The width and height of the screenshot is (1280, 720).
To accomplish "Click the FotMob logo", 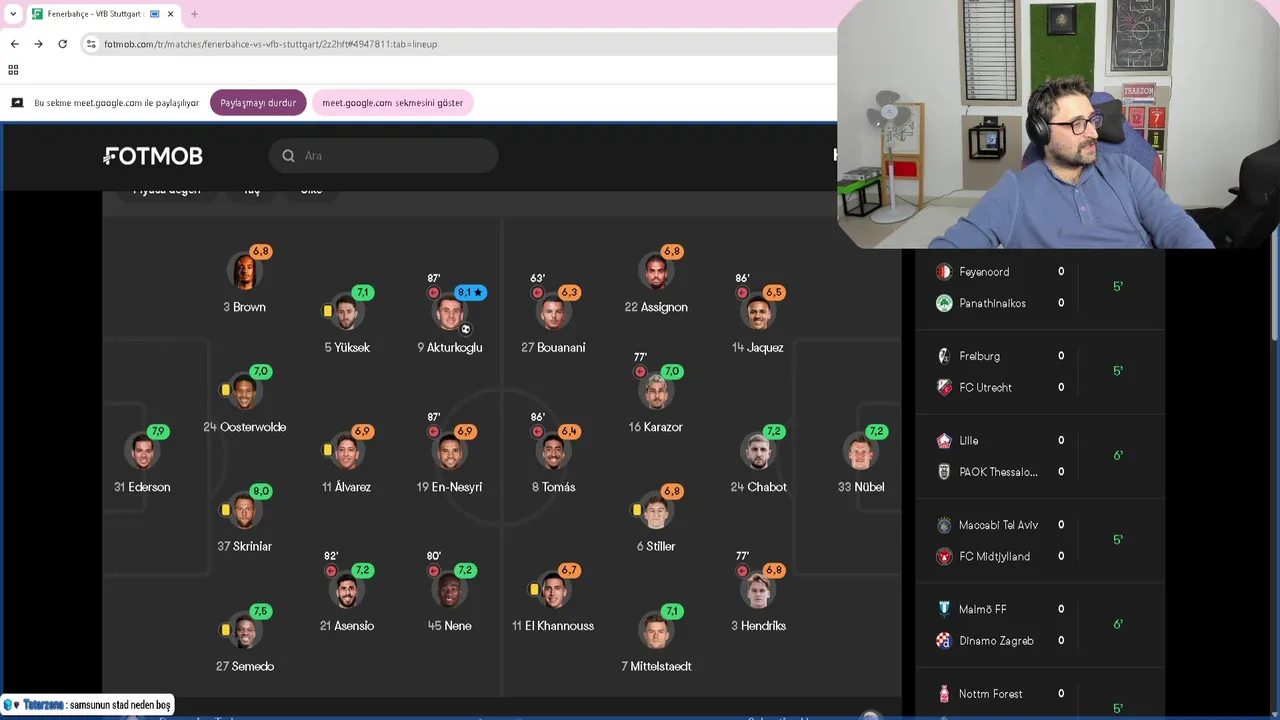I will (x=153, y=156).
